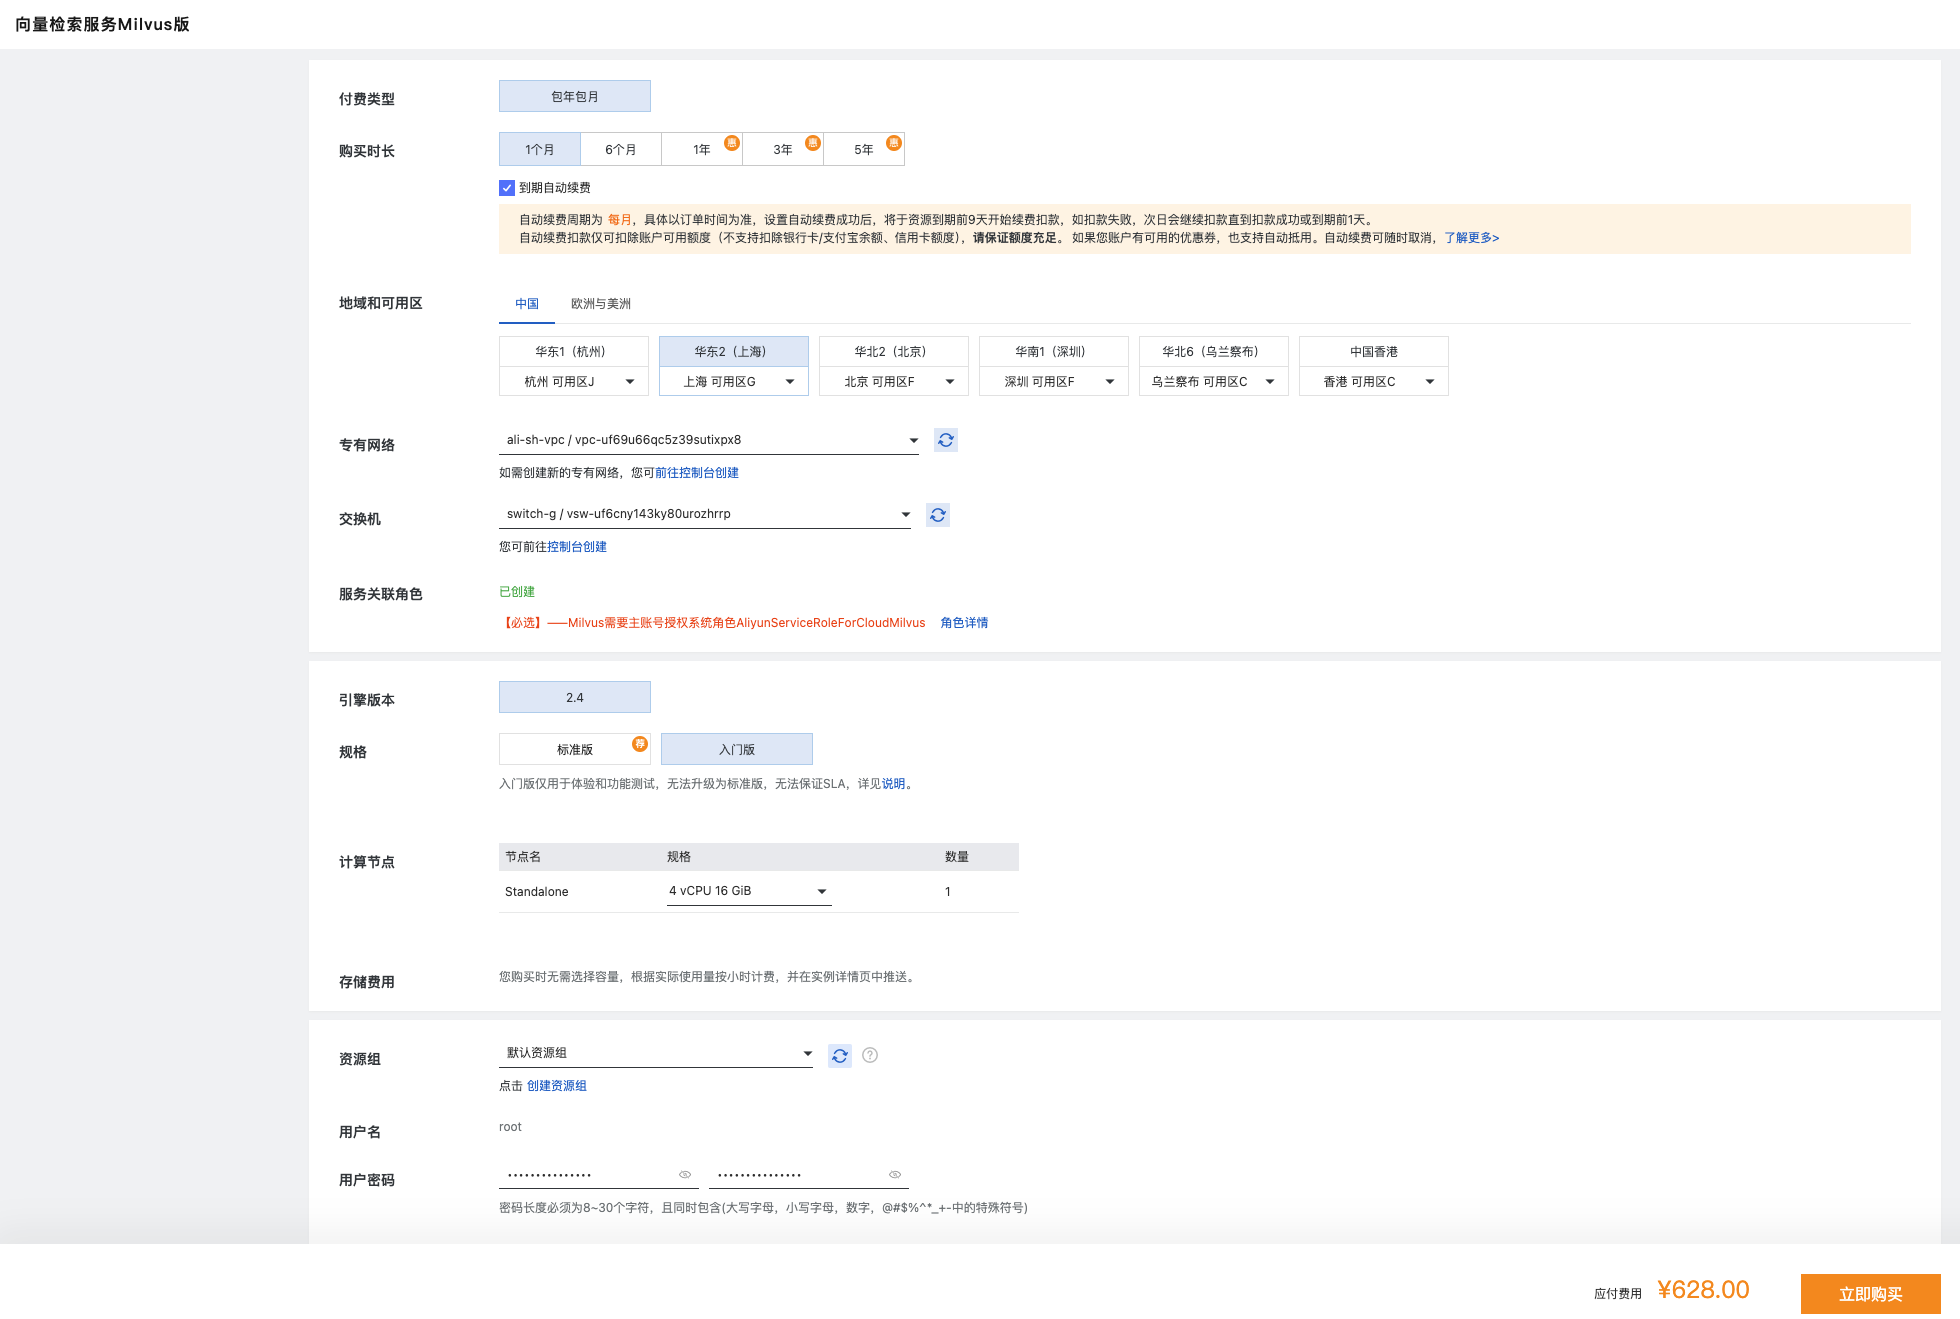
Task: Toggle 到期自动续费 checkbox
Action: 507,188
